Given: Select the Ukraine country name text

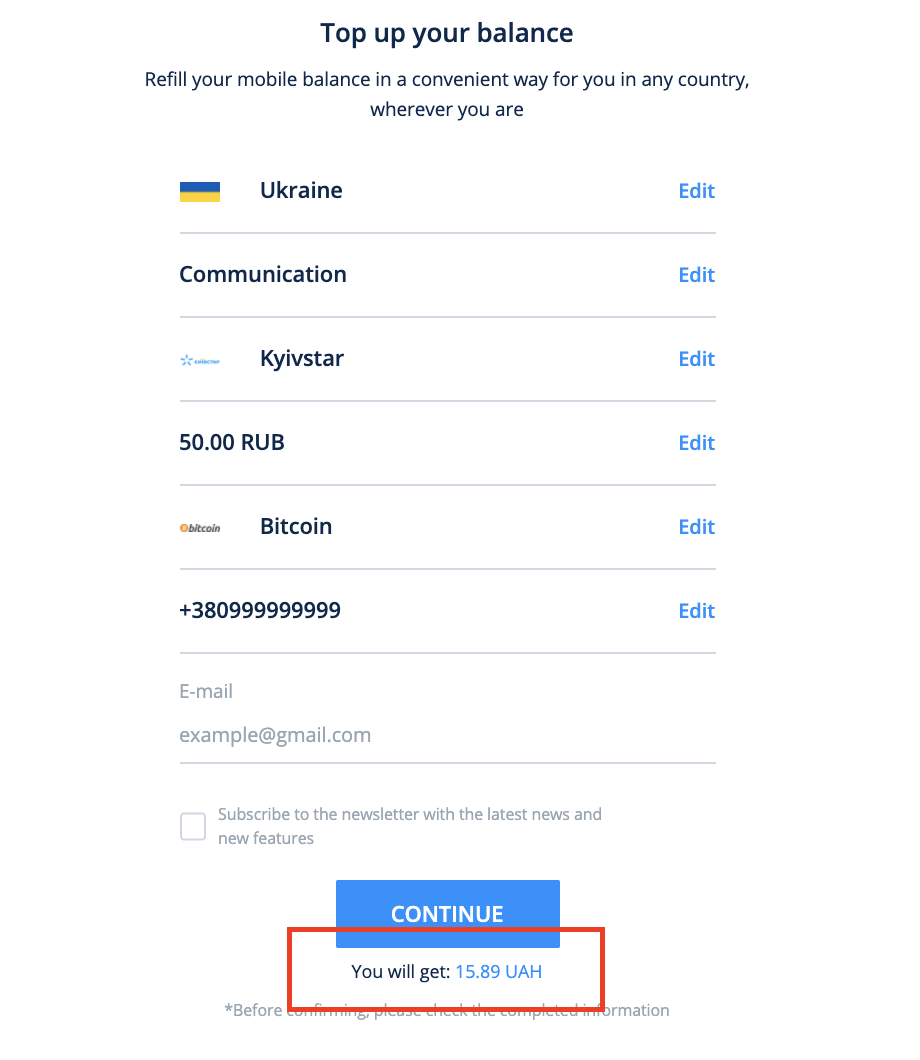Looking at the screenshot, I should tap(301, 191).
